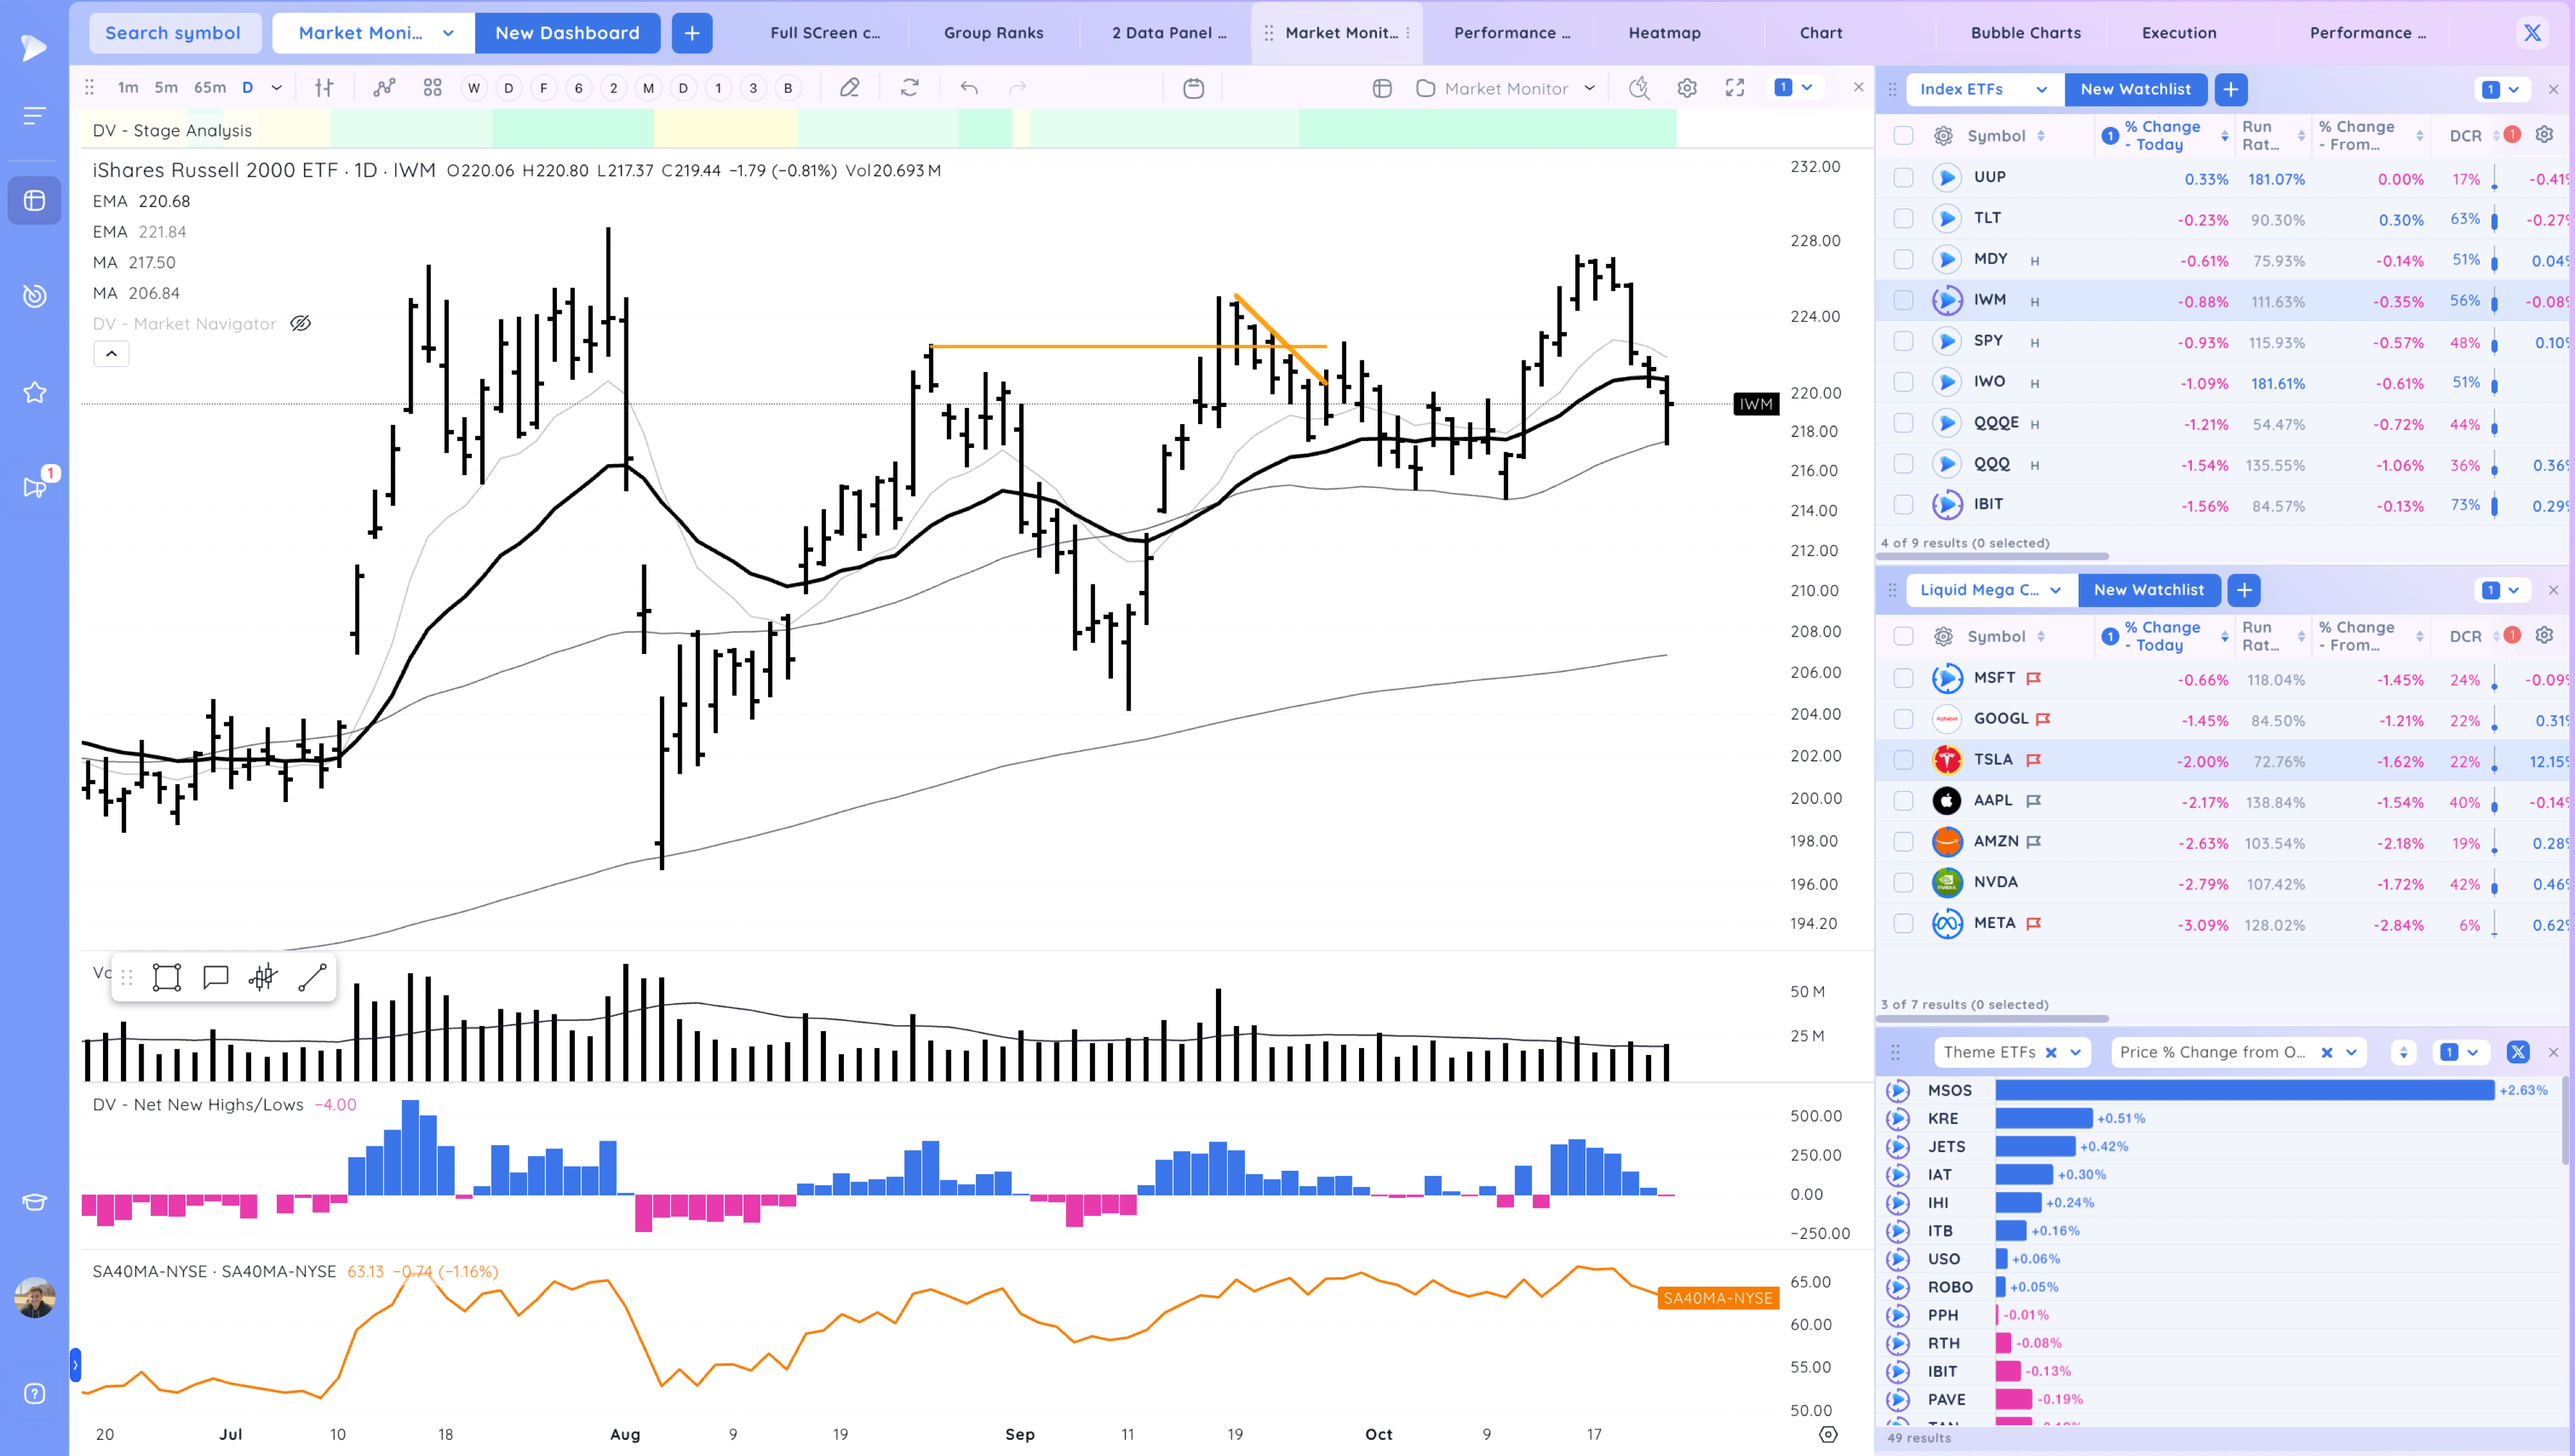Open the calendar events icon

point(1194,88)
